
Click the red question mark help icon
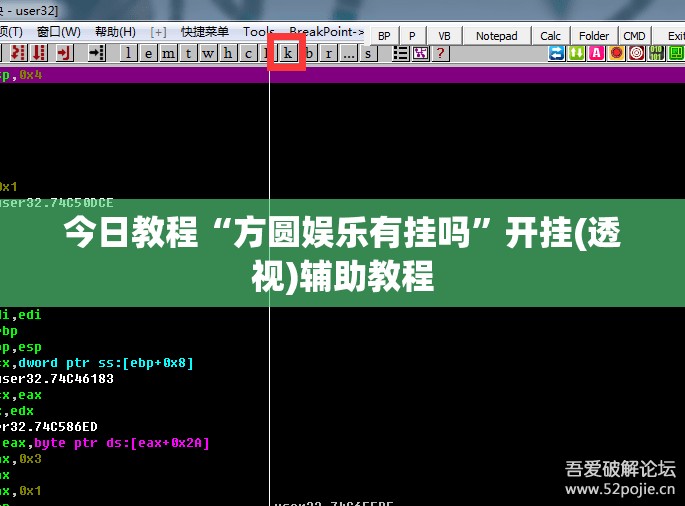pos(440,53)
